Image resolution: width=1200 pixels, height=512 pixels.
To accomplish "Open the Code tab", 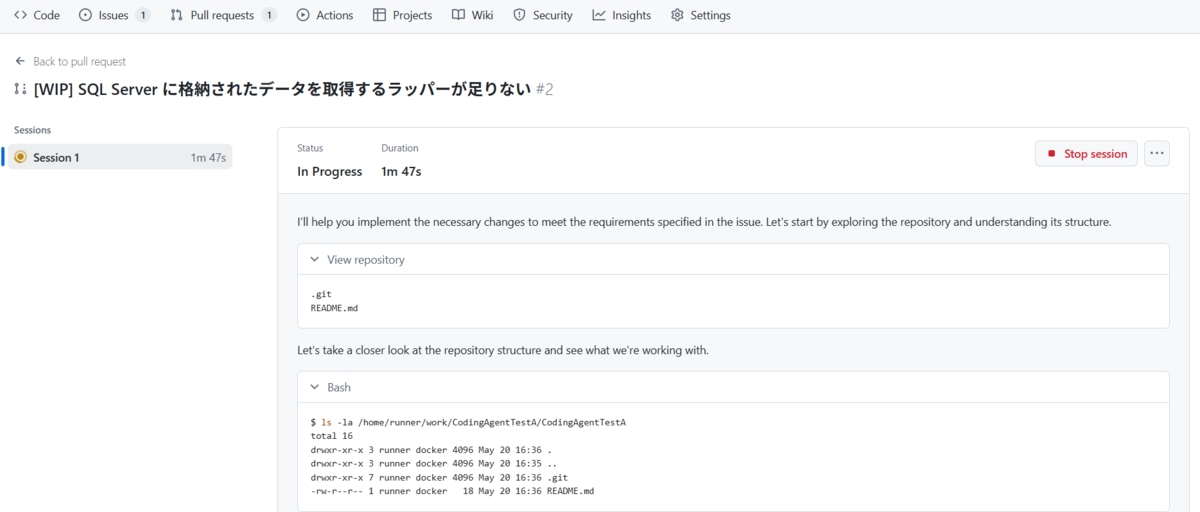I will [x=37, y=15].
